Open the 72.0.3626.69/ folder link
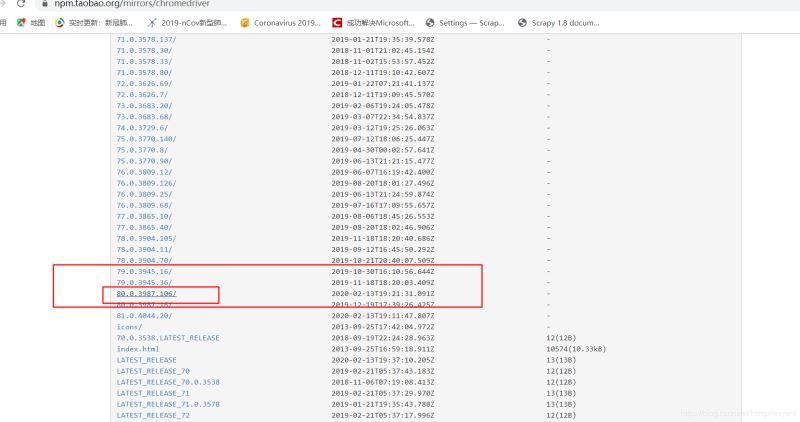This screenshot has height=422, width=800. pos(144,84)
